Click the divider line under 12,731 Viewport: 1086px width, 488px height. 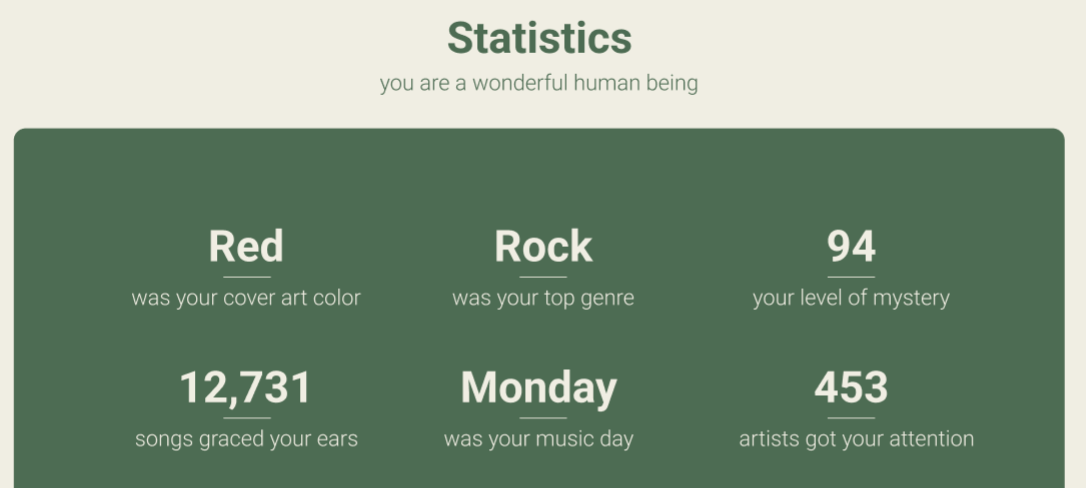point(247,418)
